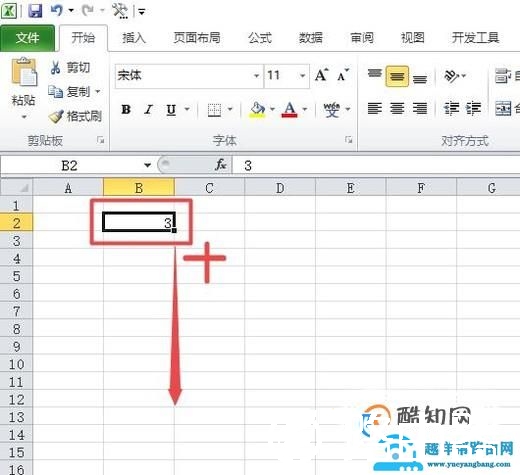Toggle Italic formatting

tap(148, 109)
